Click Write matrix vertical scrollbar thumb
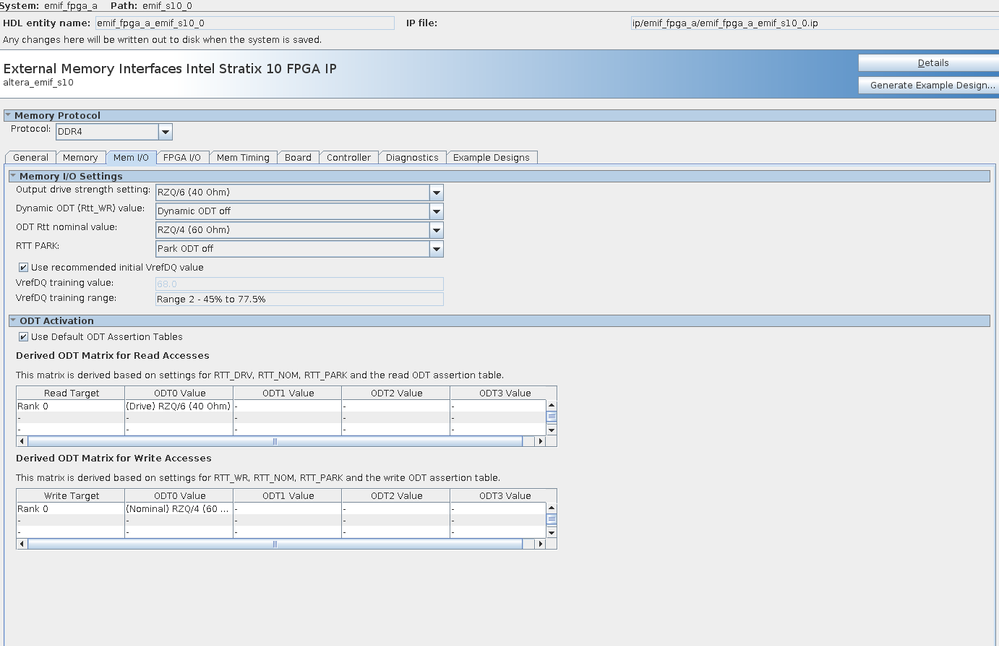 pos(552,519)
